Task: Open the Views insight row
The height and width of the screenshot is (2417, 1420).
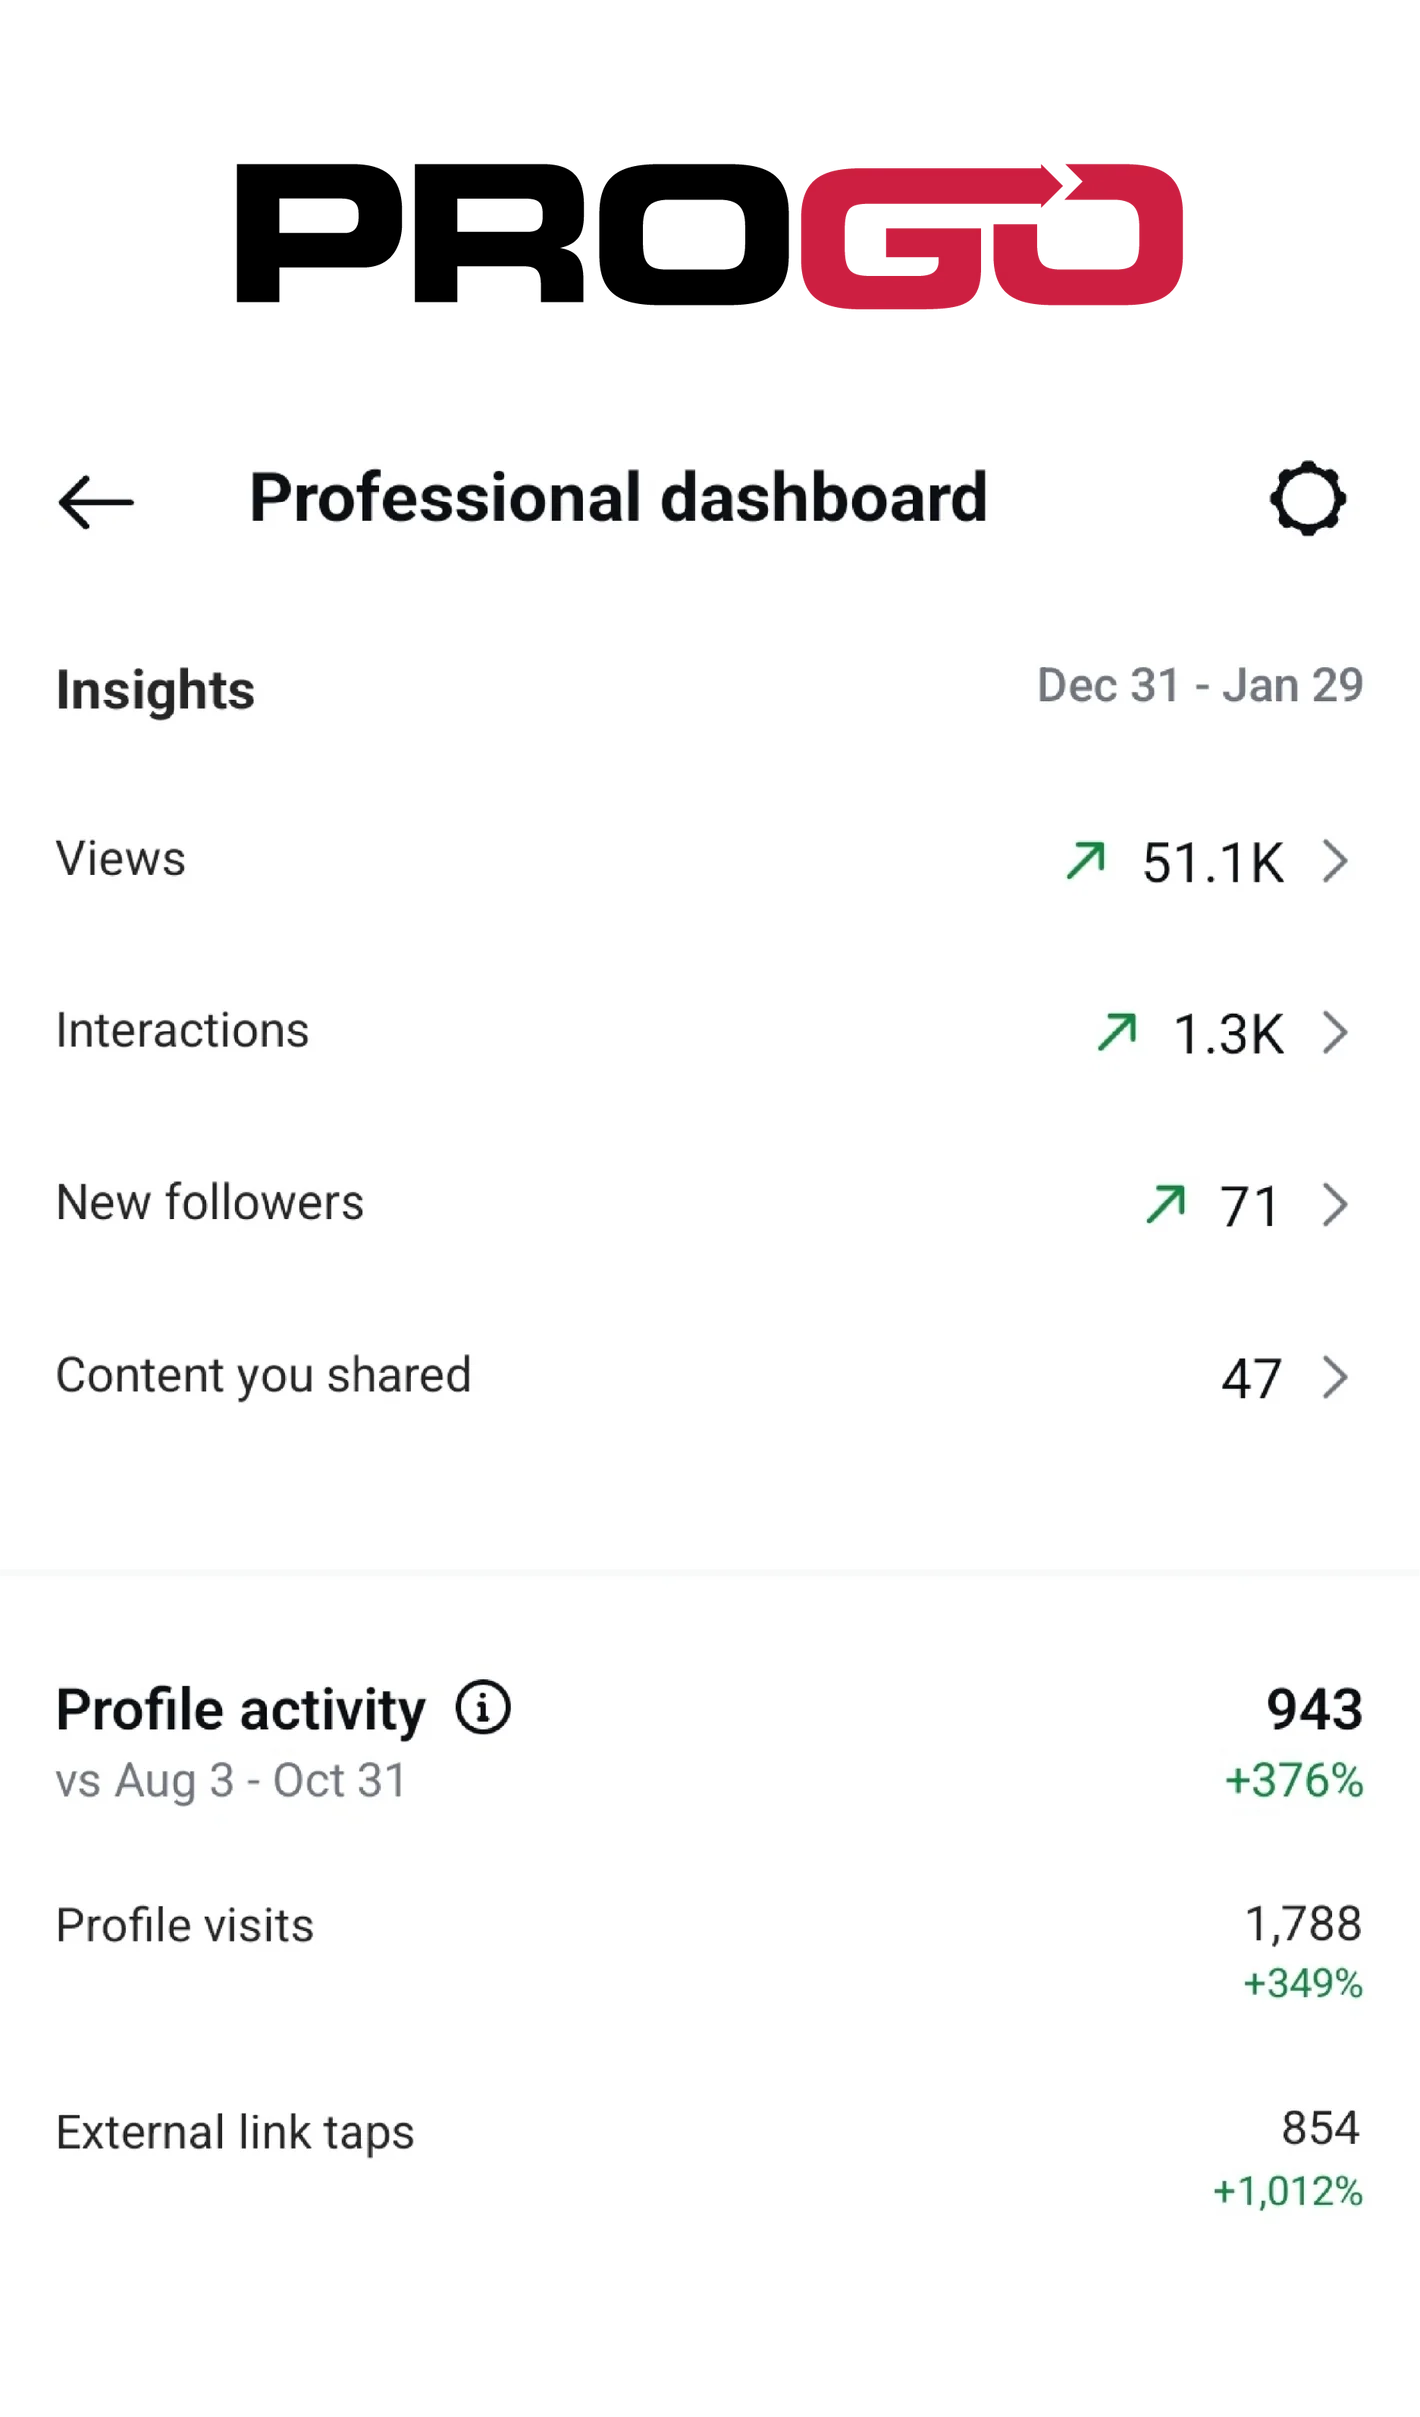Action: pos(121,859)
